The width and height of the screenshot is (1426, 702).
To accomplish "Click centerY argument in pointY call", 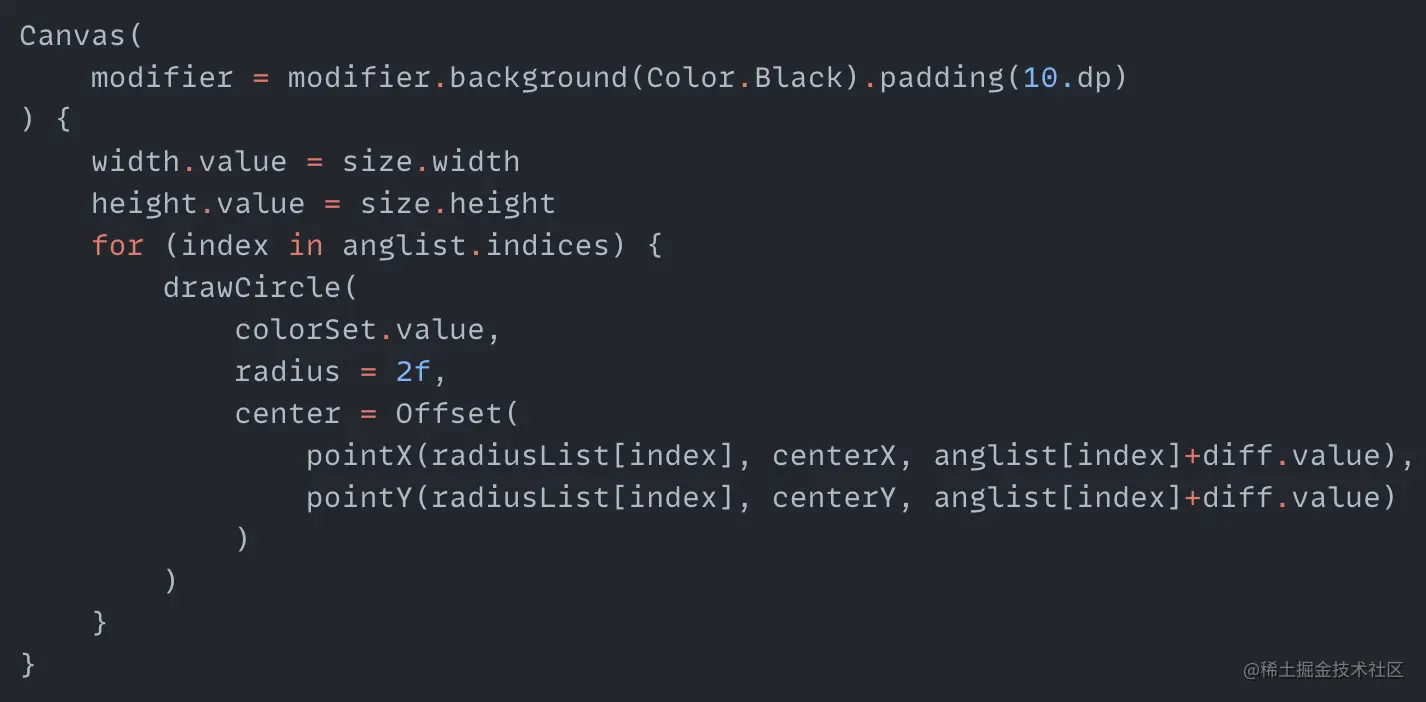I will (x=834, y=497).
